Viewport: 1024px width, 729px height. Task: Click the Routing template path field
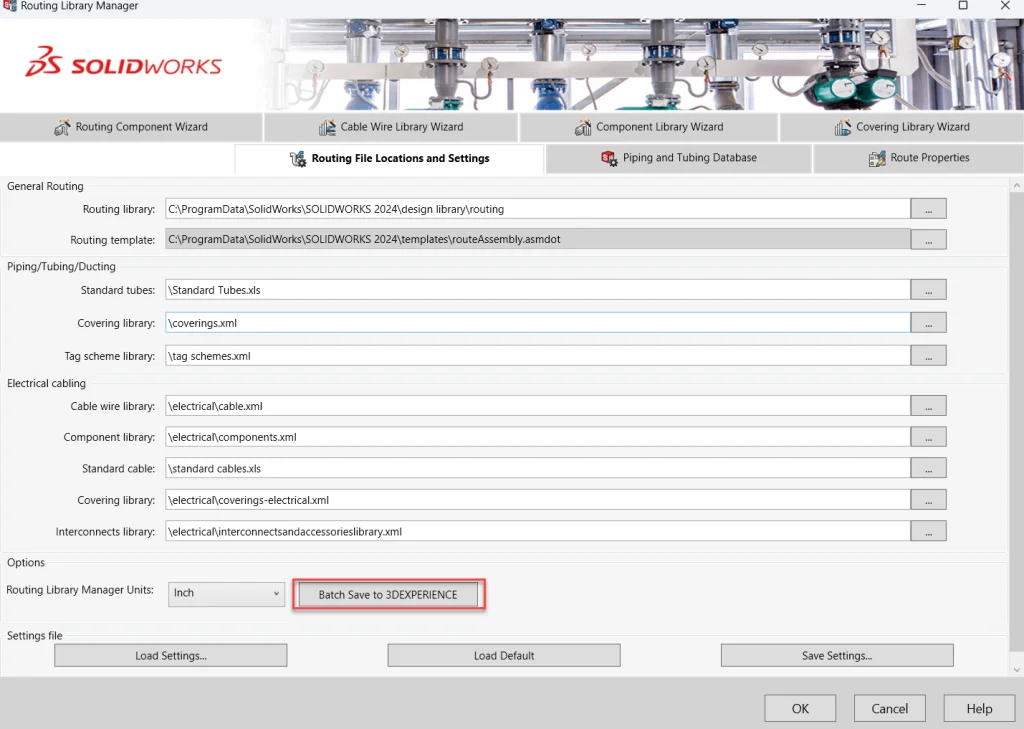pyautogui.click(x=537, y=239)
